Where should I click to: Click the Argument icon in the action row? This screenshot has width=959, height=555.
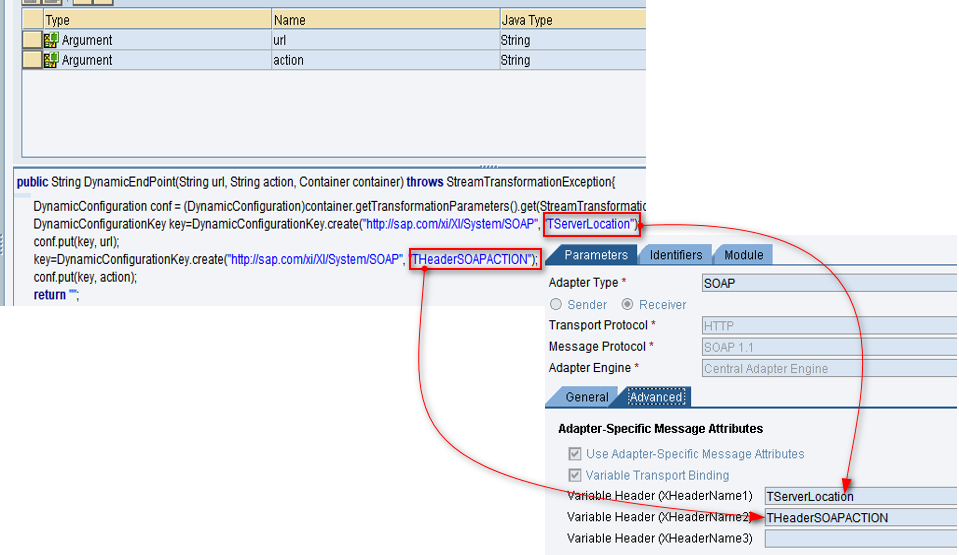(51, 61)
